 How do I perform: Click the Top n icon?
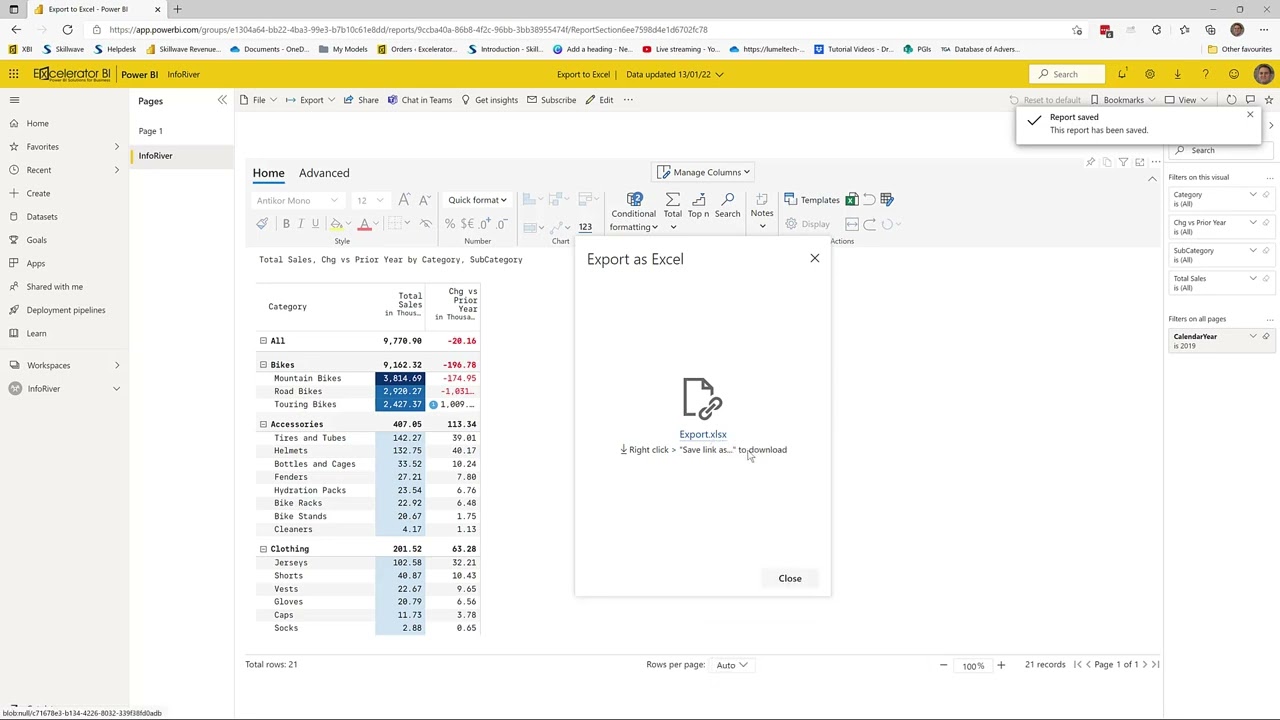698,200
